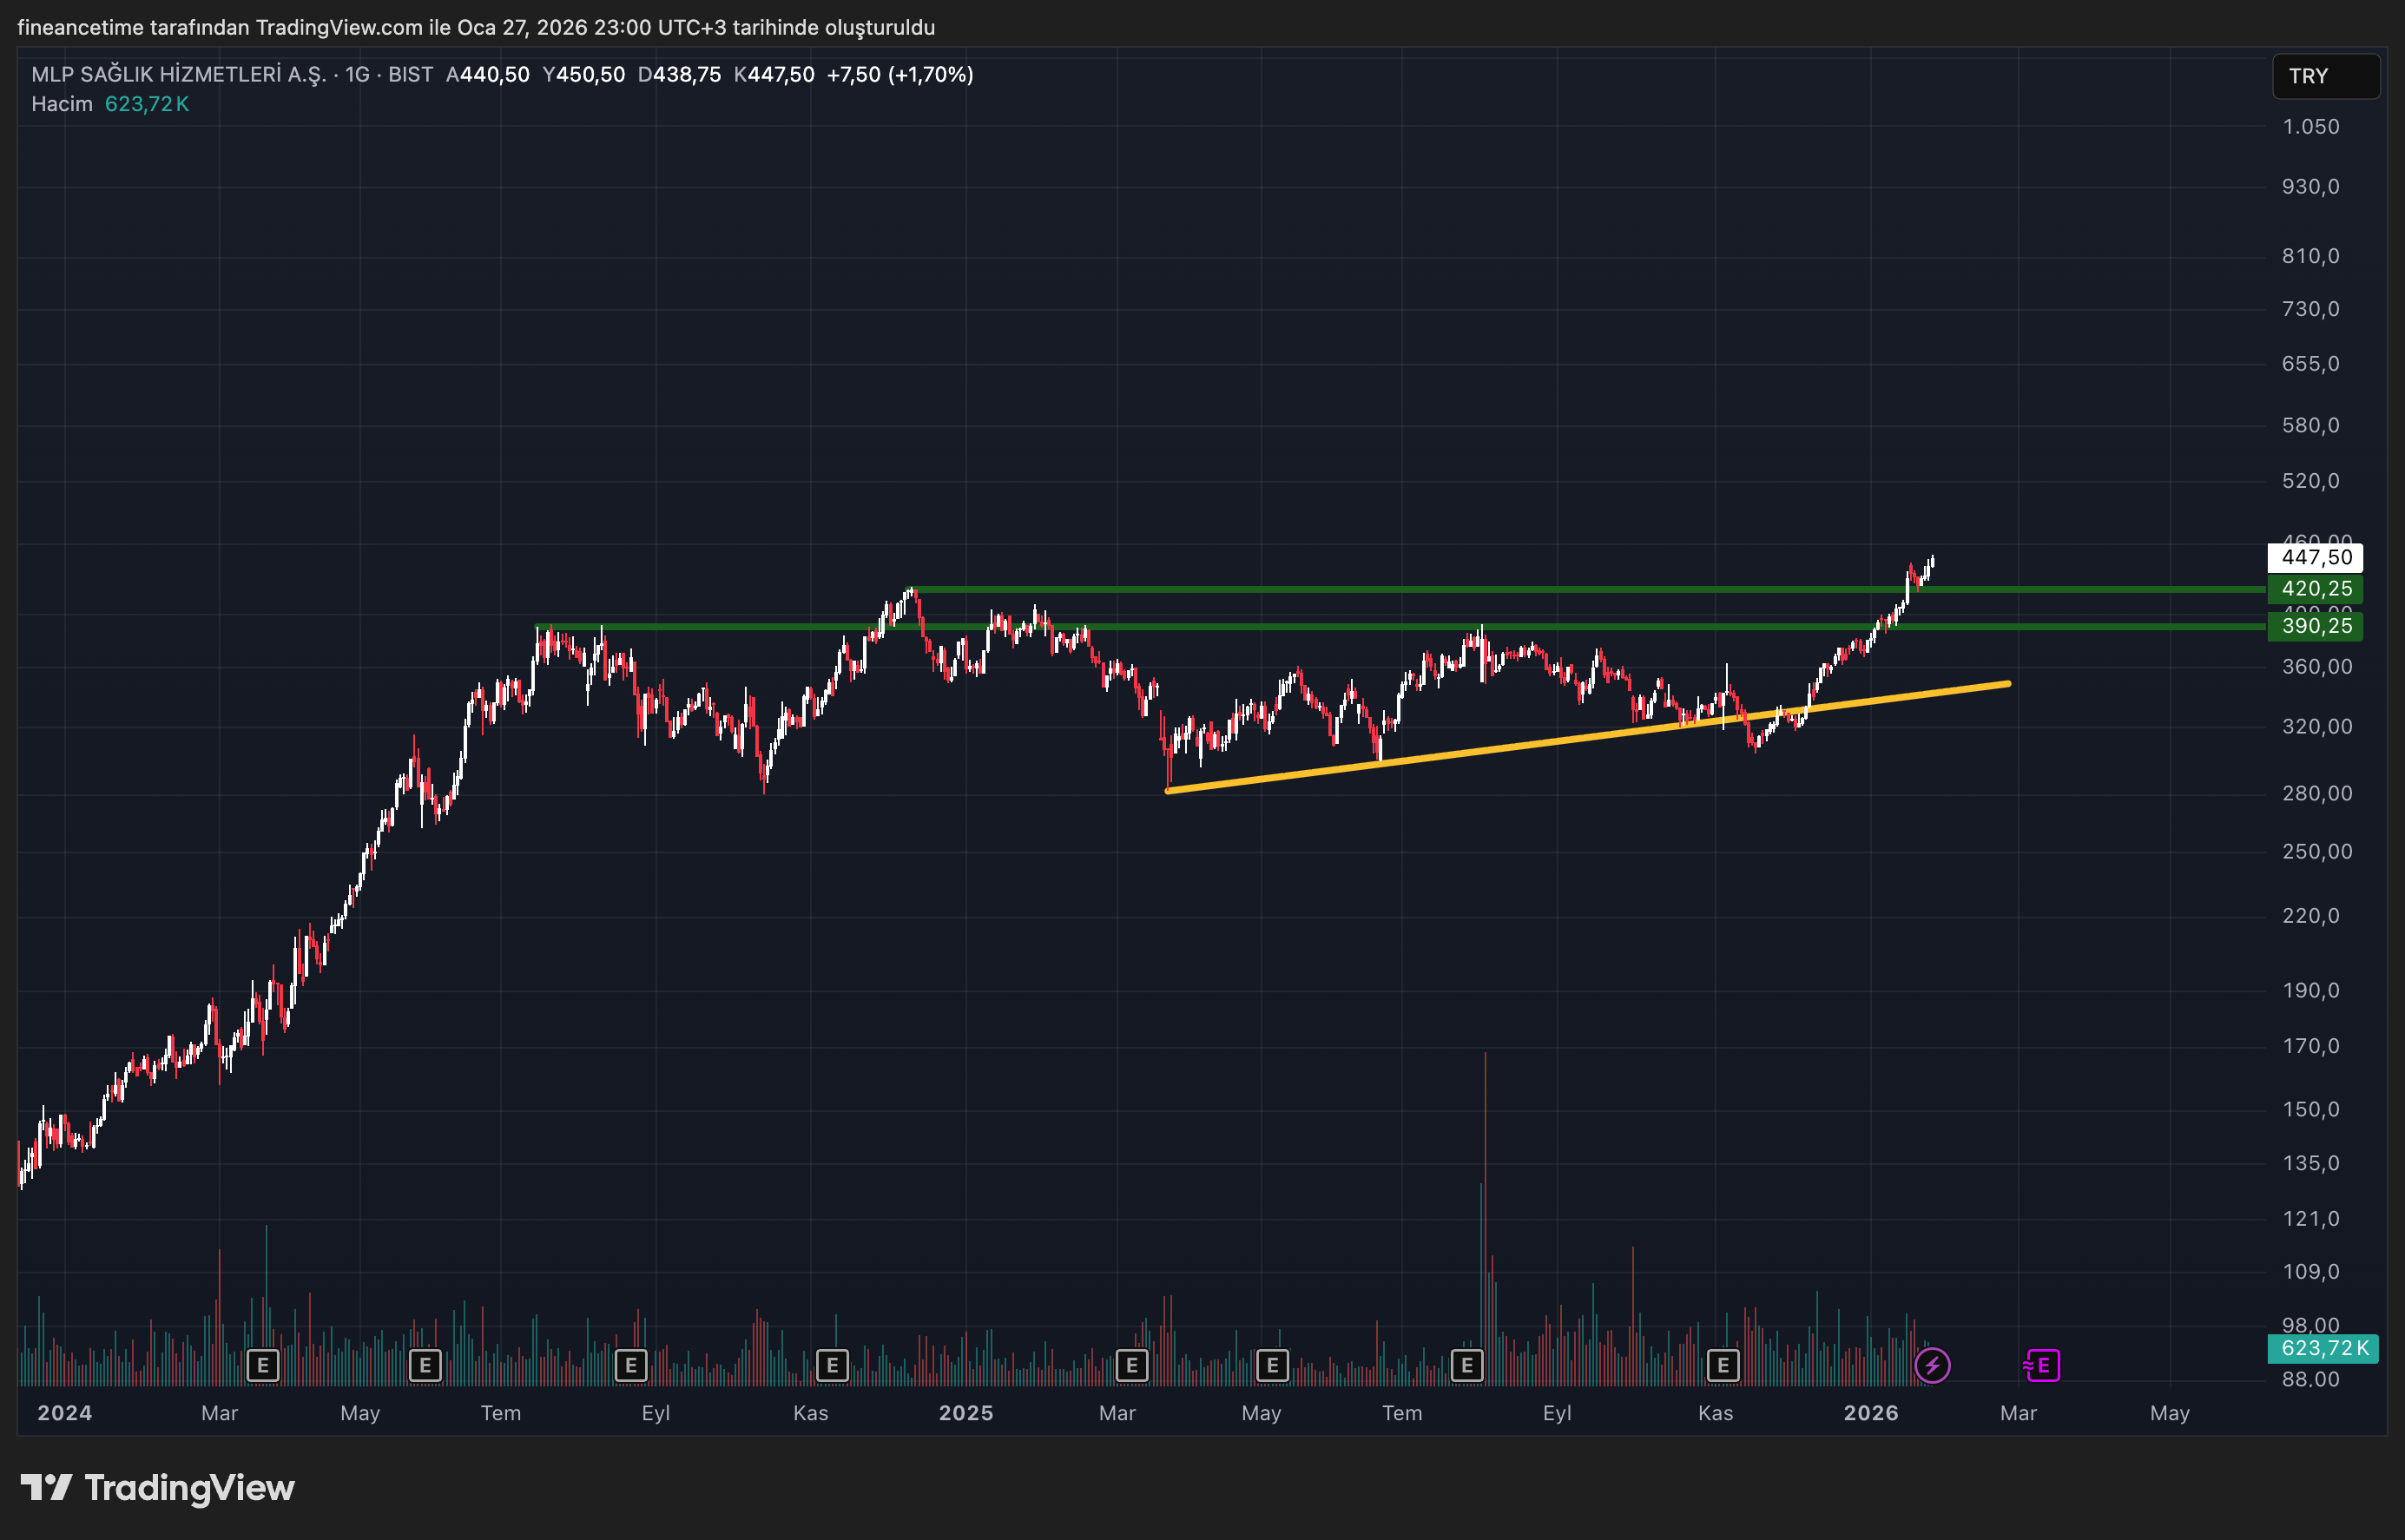The height and width of the screenshot is (1540, 2405).
Task: Click the earnings E marker near Mar 2024
Action: pos(263,1365)
